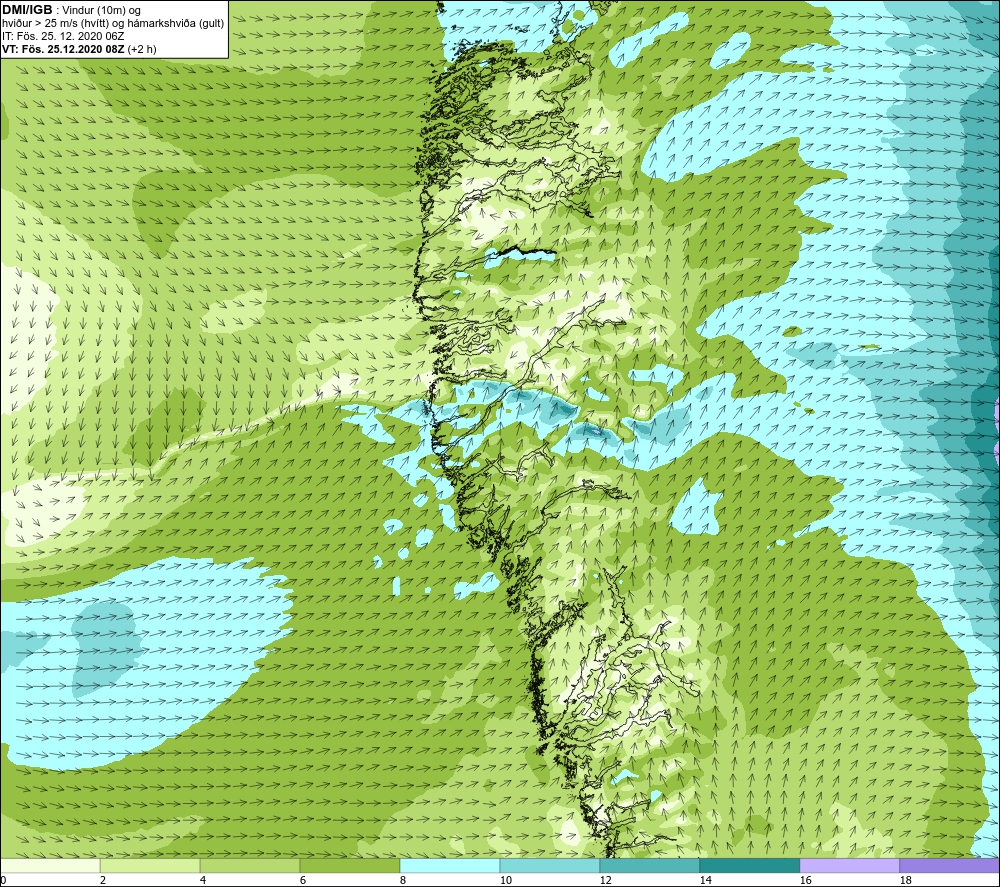This screenshot has height=887, width=1000.
Task: Click the legend tick label 8
Action: pyautogui.click(x=403, y=880)
